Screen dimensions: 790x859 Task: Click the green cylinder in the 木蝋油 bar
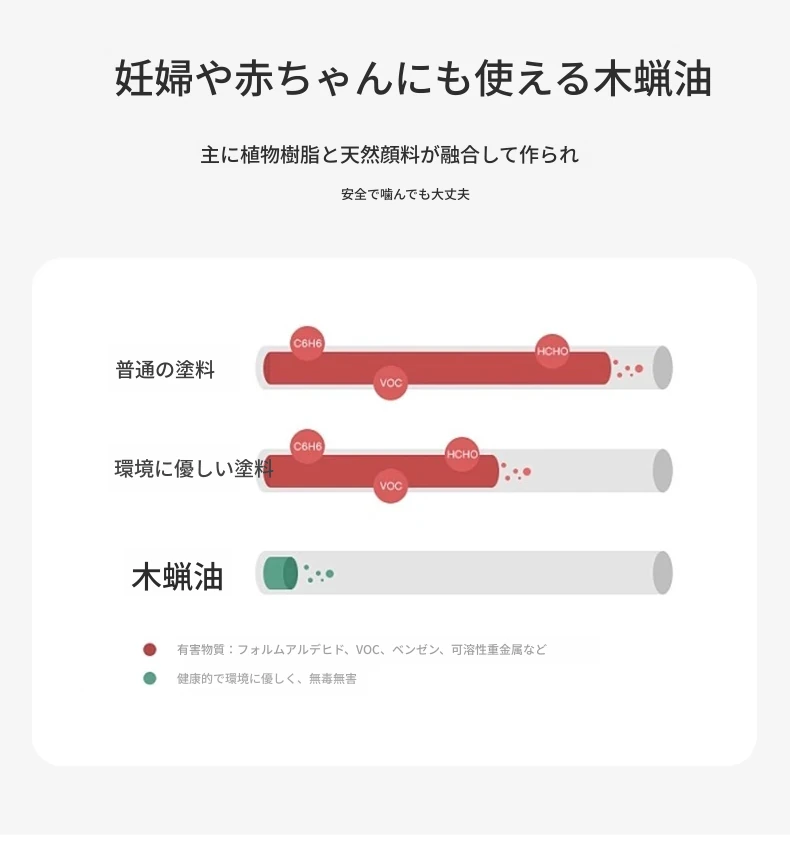pos(280,573)
